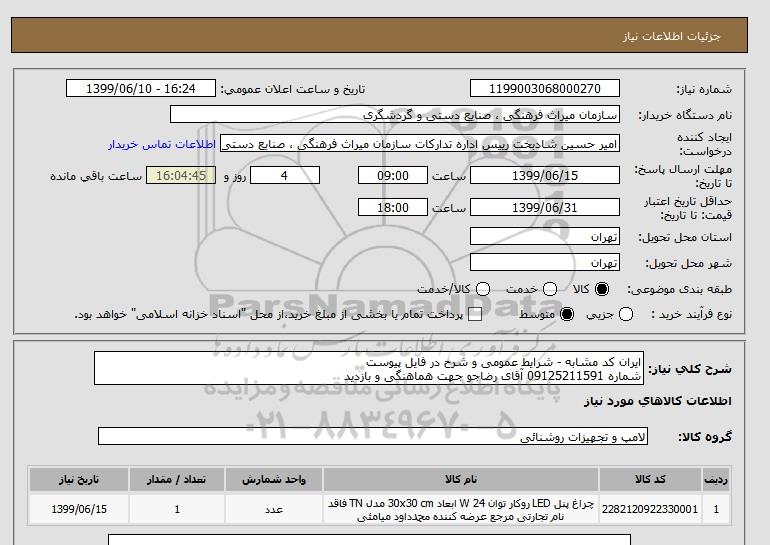Viewport: 770px width, 545px height.
Task: Click the delivery province تهران field
Action: click(545, 236)
